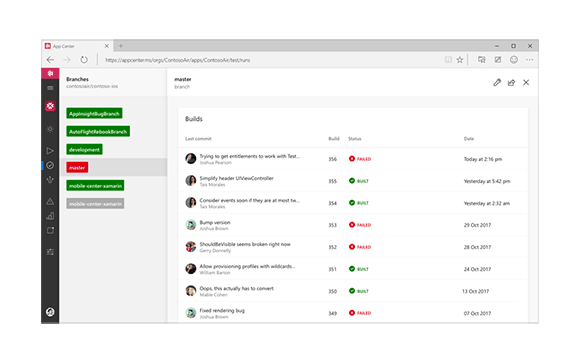Open the Diagnostics warning triangle icon
This screenshot has height=363, width=580.
coord(50,201)
